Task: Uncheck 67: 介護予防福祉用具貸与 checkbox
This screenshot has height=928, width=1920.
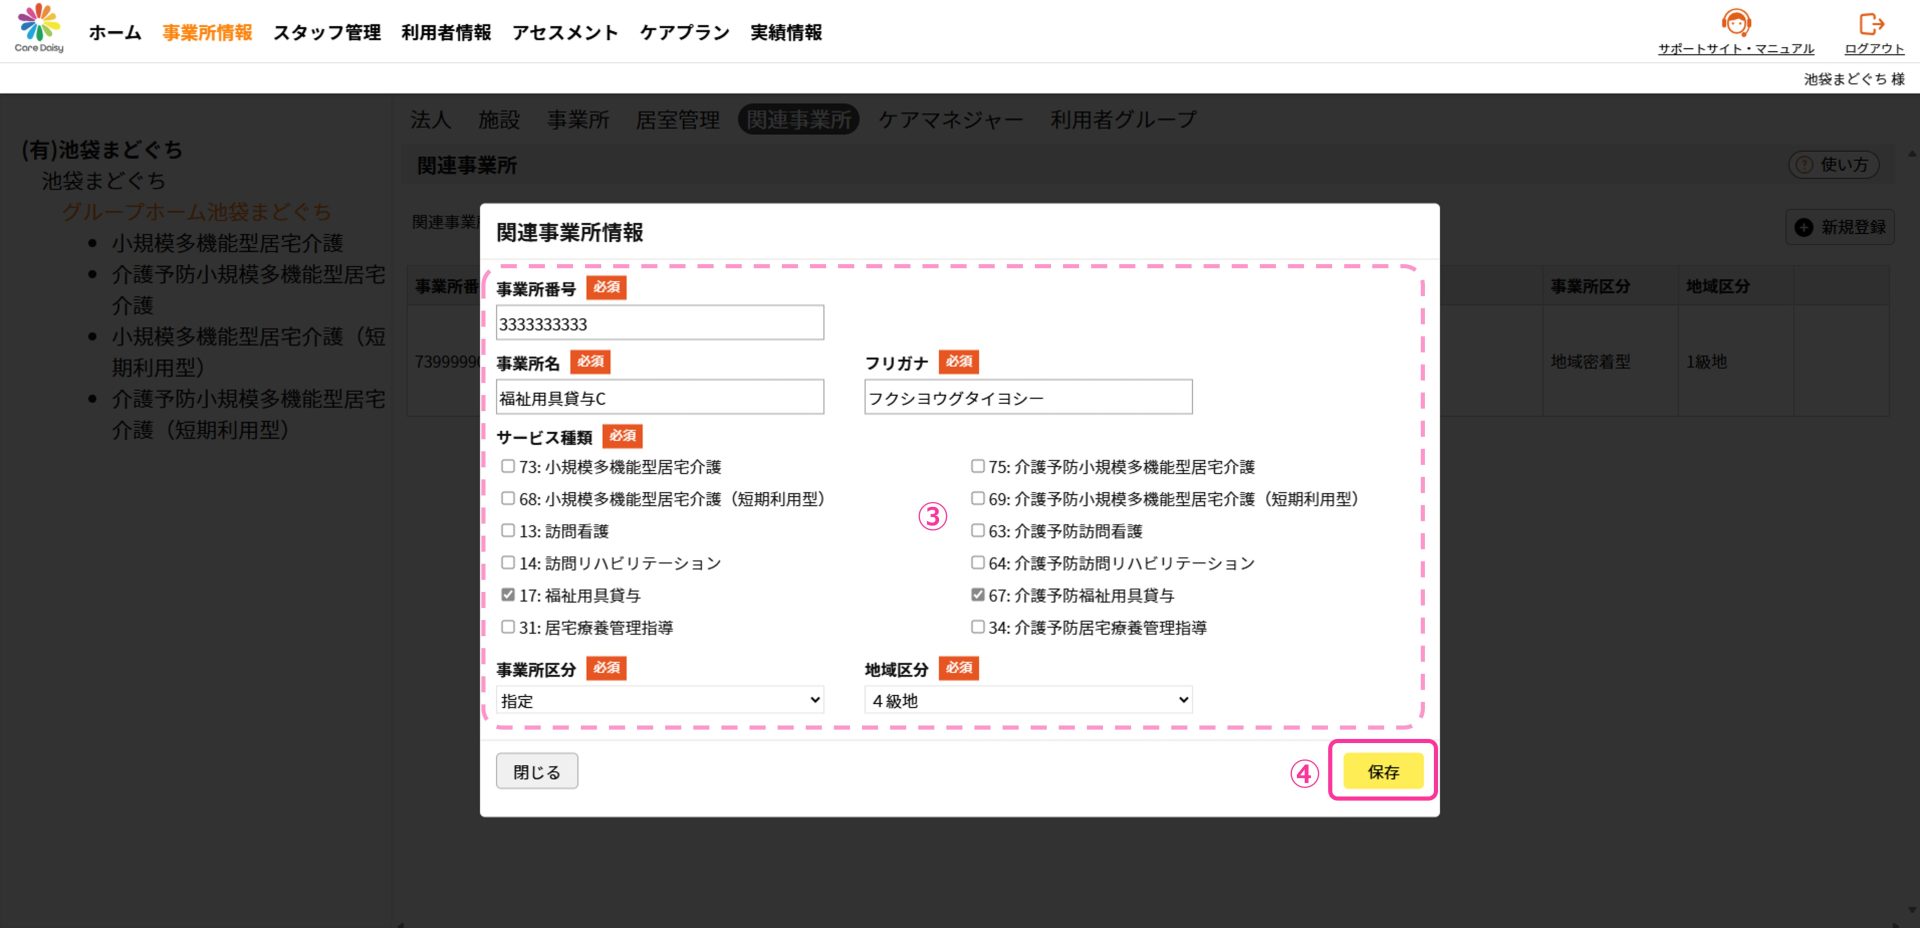Action: coord(978,595)
